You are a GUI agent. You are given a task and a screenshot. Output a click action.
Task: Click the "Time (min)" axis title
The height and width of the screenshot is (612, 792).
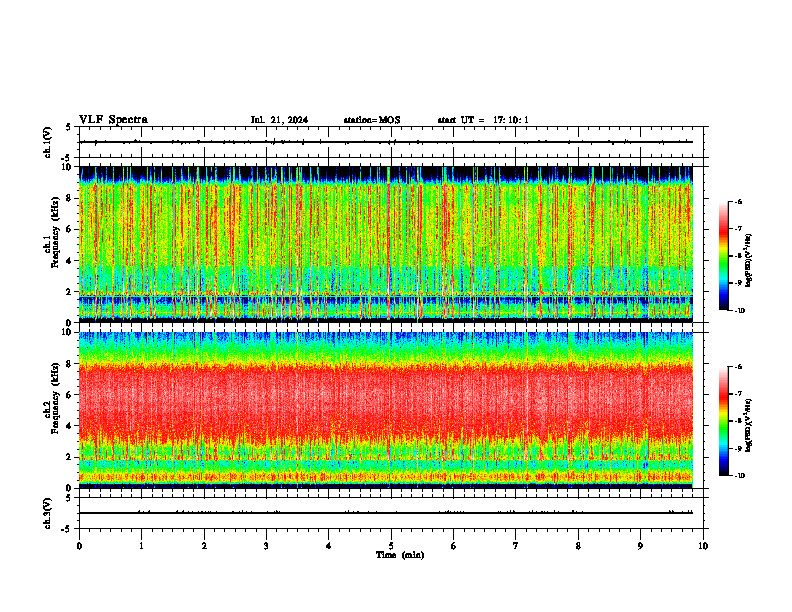click(x=400, y=555)
